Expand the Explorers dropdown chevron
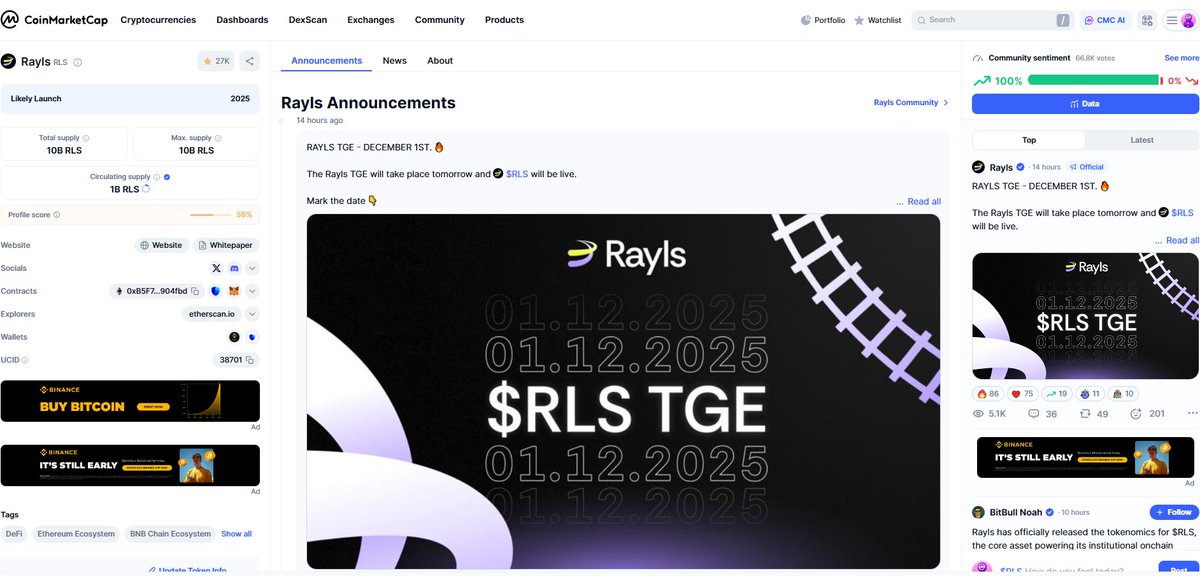 252,314
